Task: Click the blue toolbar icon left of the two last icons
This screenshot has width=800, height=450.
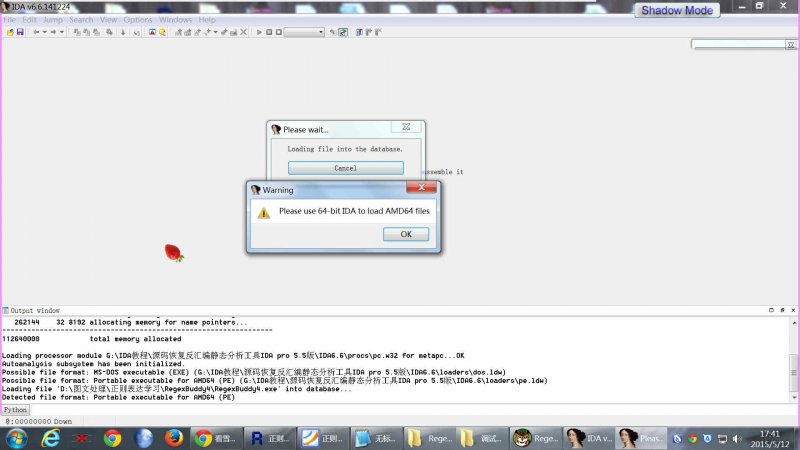Action: [x=359, y=32]
